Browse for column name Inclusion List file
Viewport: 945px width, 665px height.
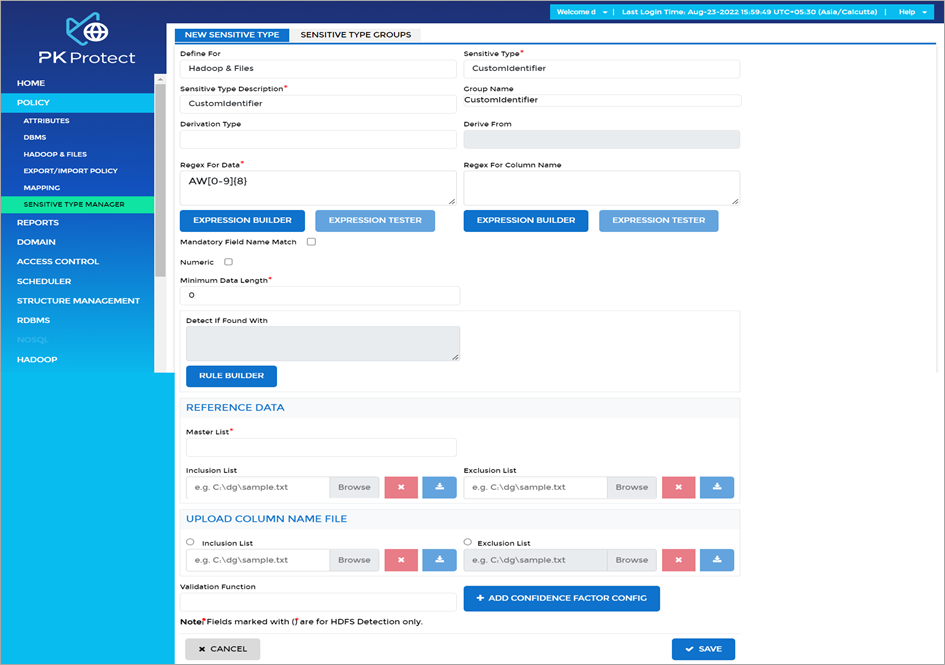(x=354, y=560)
